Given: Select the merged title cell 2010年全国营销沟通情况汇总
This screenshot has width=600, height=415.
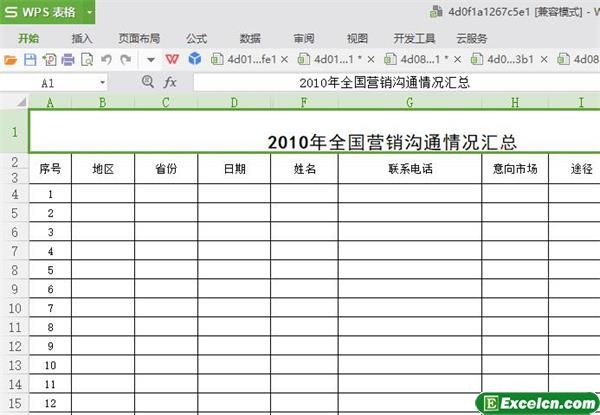Looking at the screenshot, I should [315, 132].
